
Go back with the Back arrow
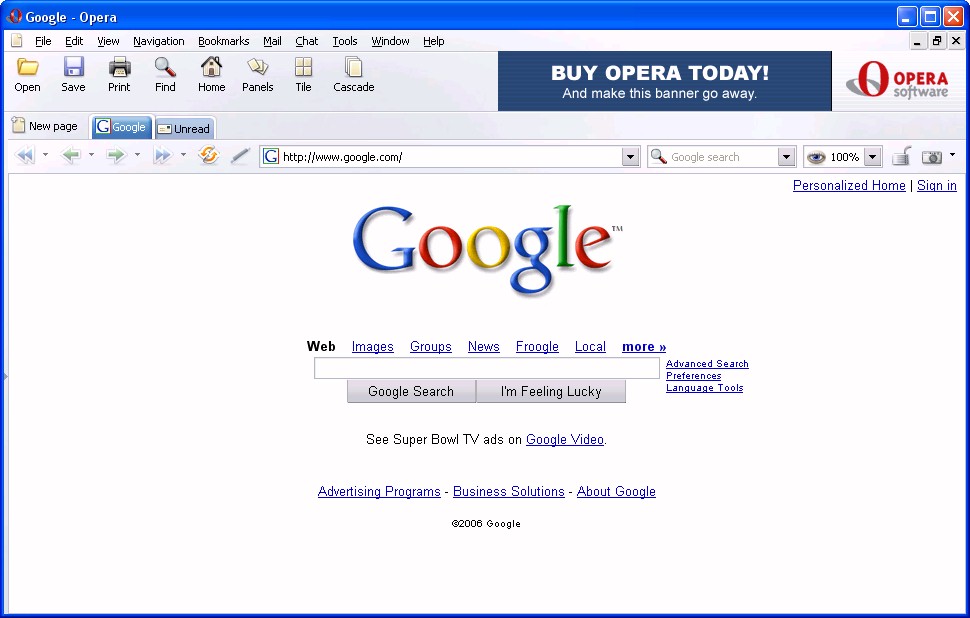[71, 155]
